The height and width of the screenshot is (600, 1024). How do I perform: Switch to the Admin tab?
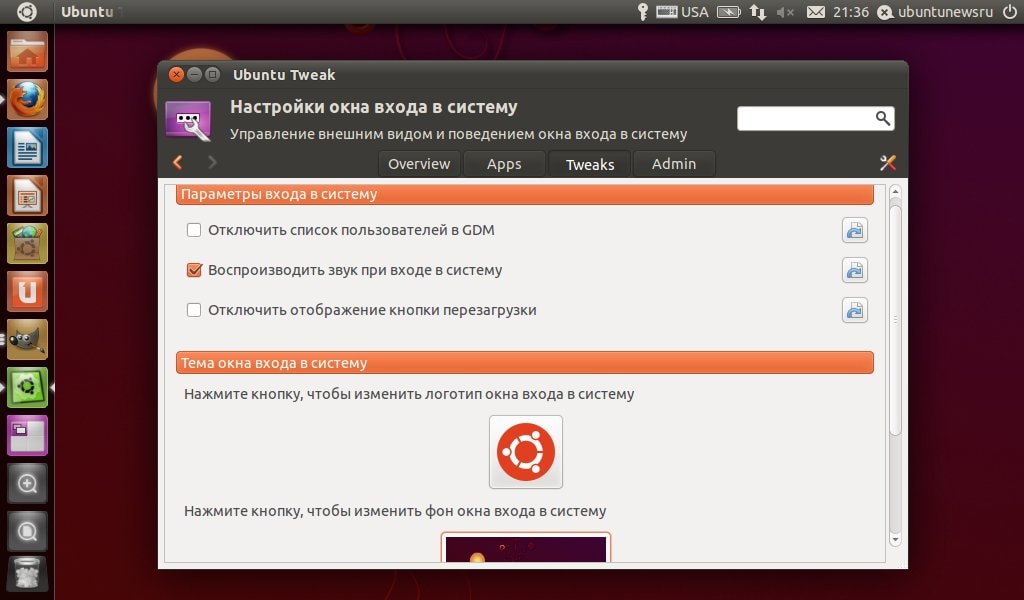point(674,164)
